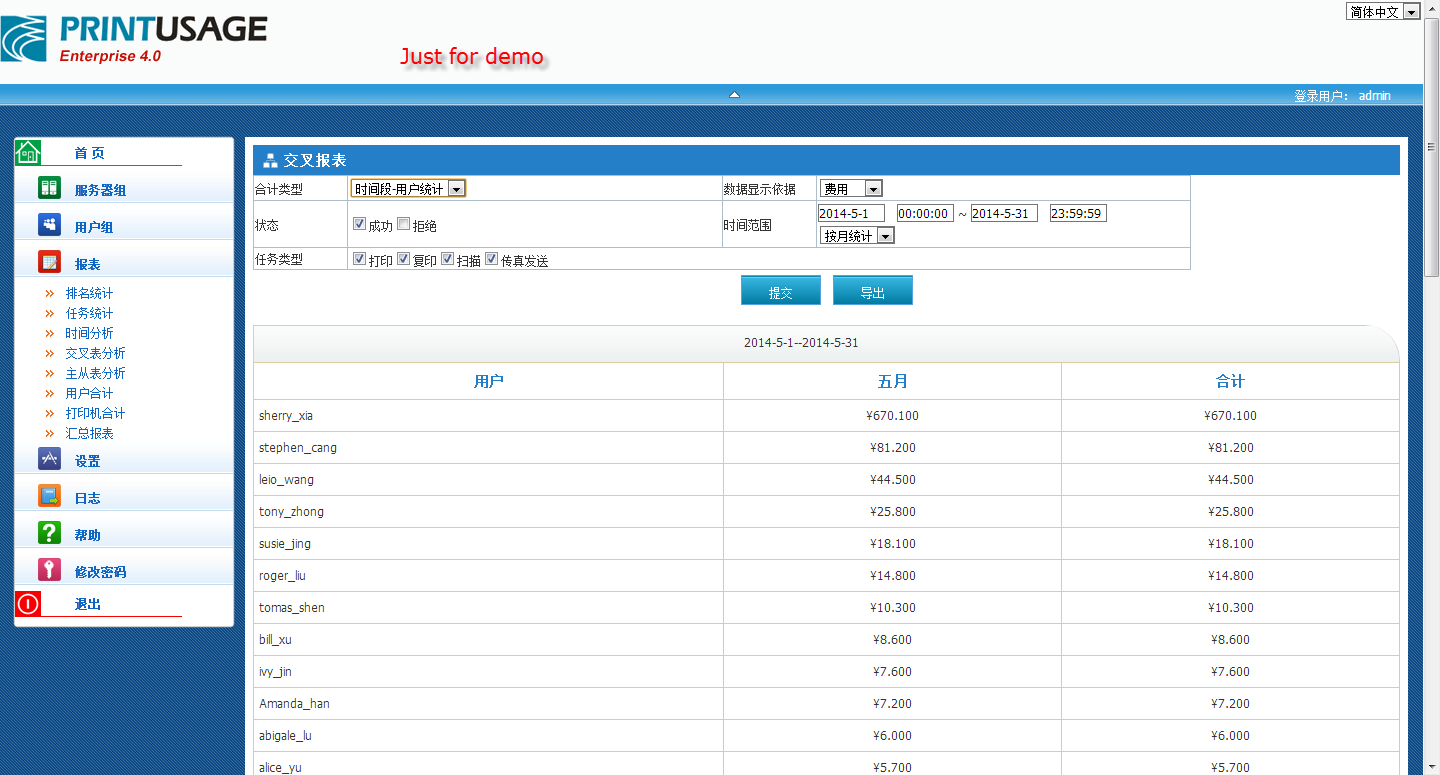This screenshot has width=1440, height=775.
Task: Open the 设置 menu
Action: 88,461
